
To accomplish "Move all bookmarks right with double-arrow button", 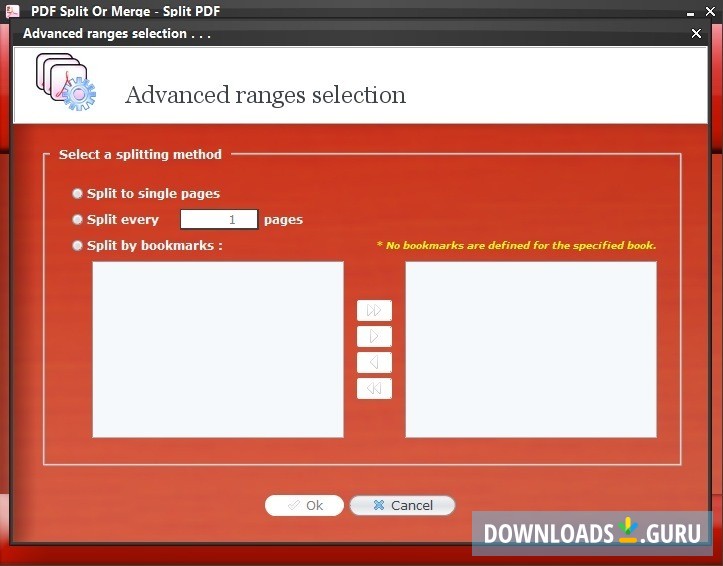I will pos(374,310).
